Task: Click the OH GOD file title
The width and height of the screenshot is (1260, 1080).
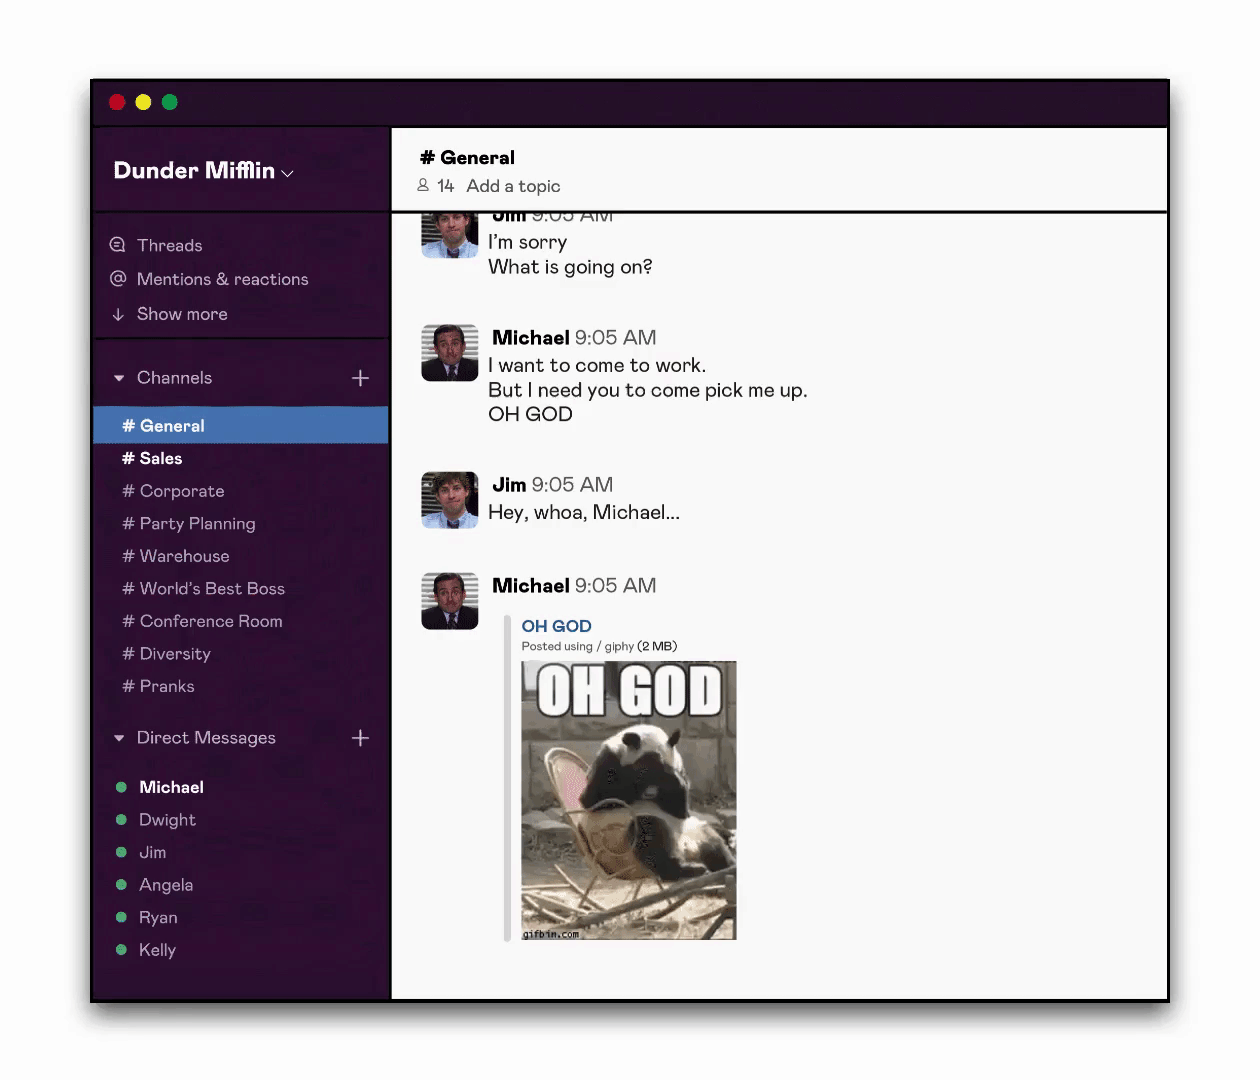Action: (556, 625)
